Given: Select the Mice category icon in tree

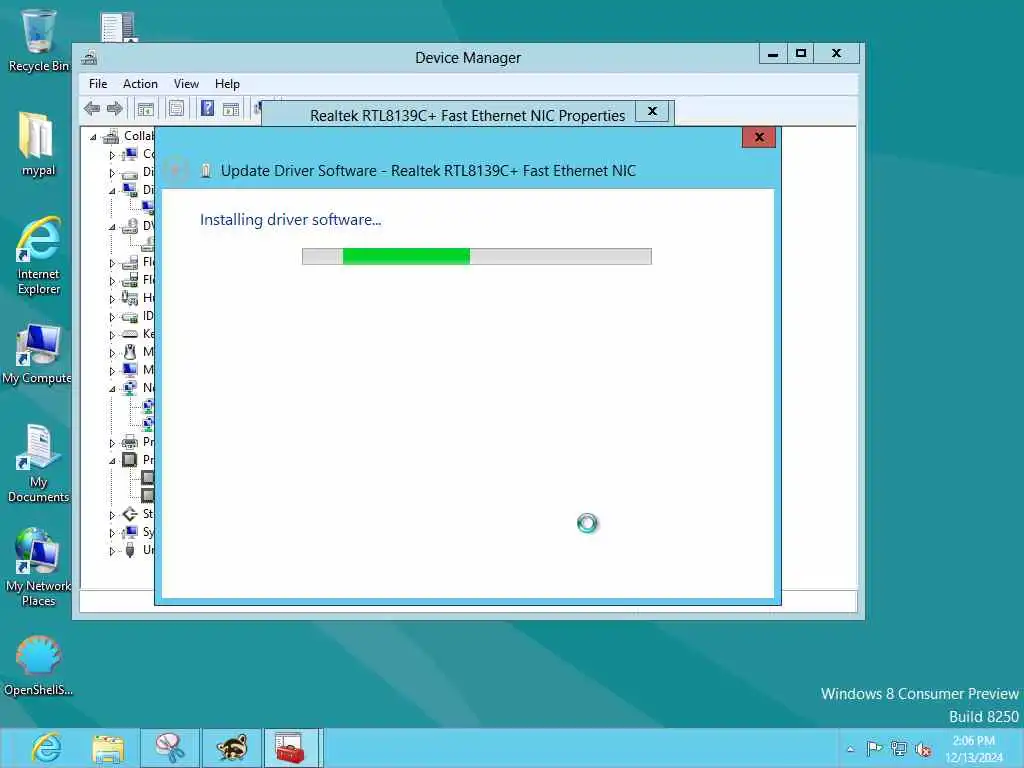Looking at the screenshot, I should coord(130,352).
